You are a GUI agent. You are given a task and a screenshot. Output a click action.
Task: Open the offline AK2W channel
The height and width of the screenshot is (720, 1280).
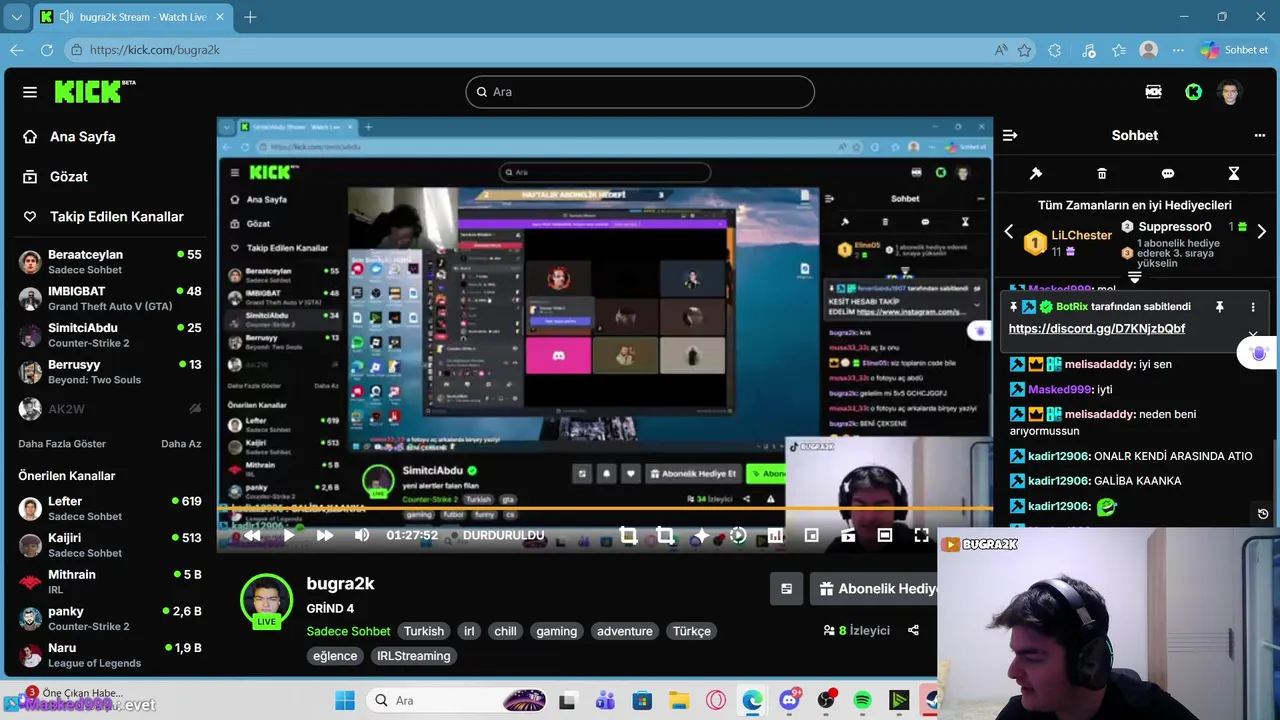(x=110, y=408)
